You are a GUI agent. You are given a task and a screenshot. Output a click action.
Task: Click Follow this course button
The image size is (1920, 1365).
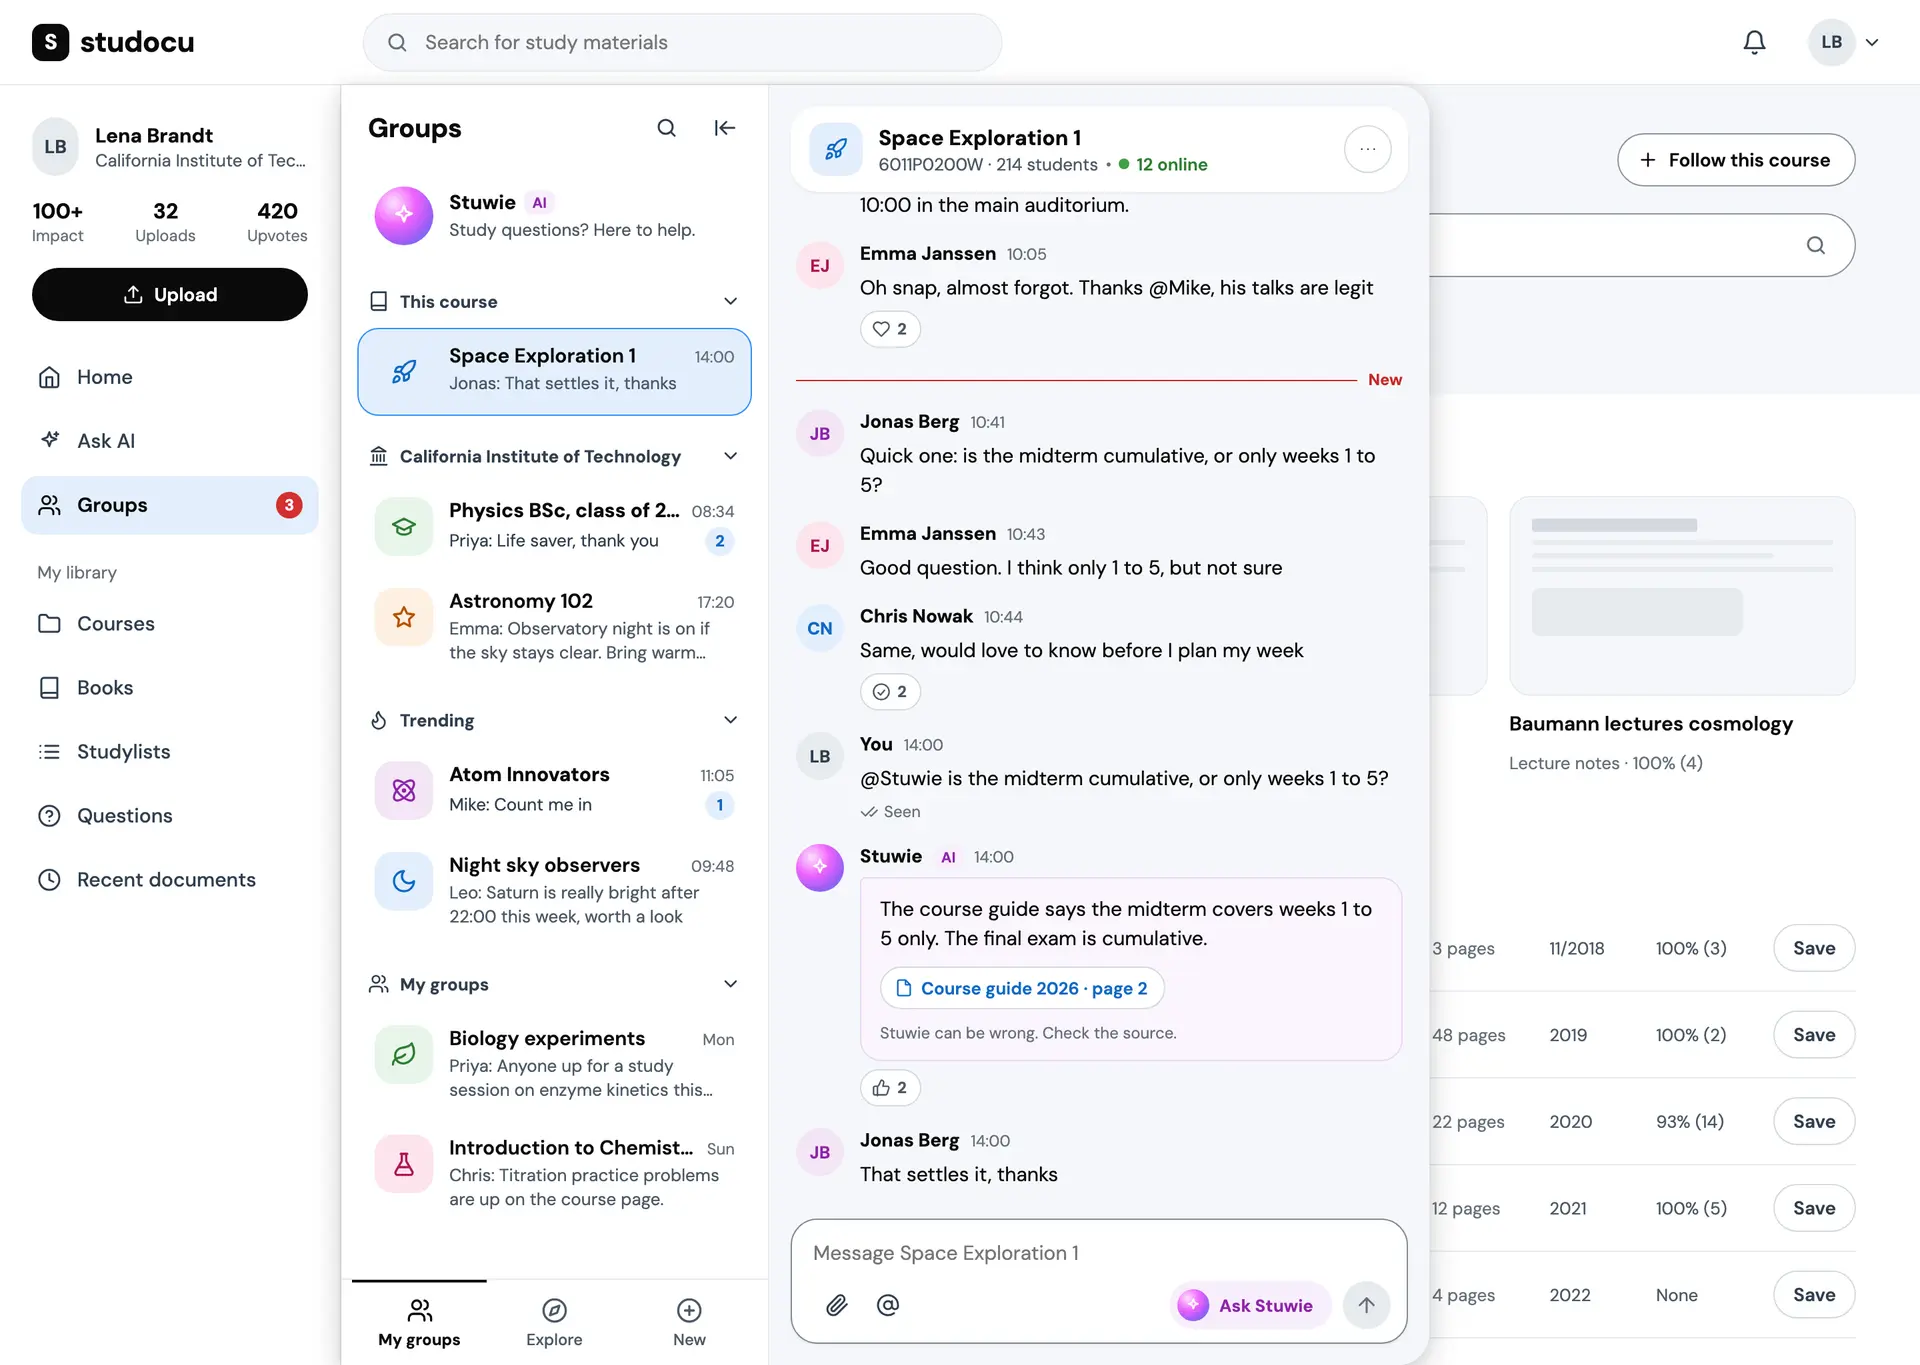coord(1736,160)
